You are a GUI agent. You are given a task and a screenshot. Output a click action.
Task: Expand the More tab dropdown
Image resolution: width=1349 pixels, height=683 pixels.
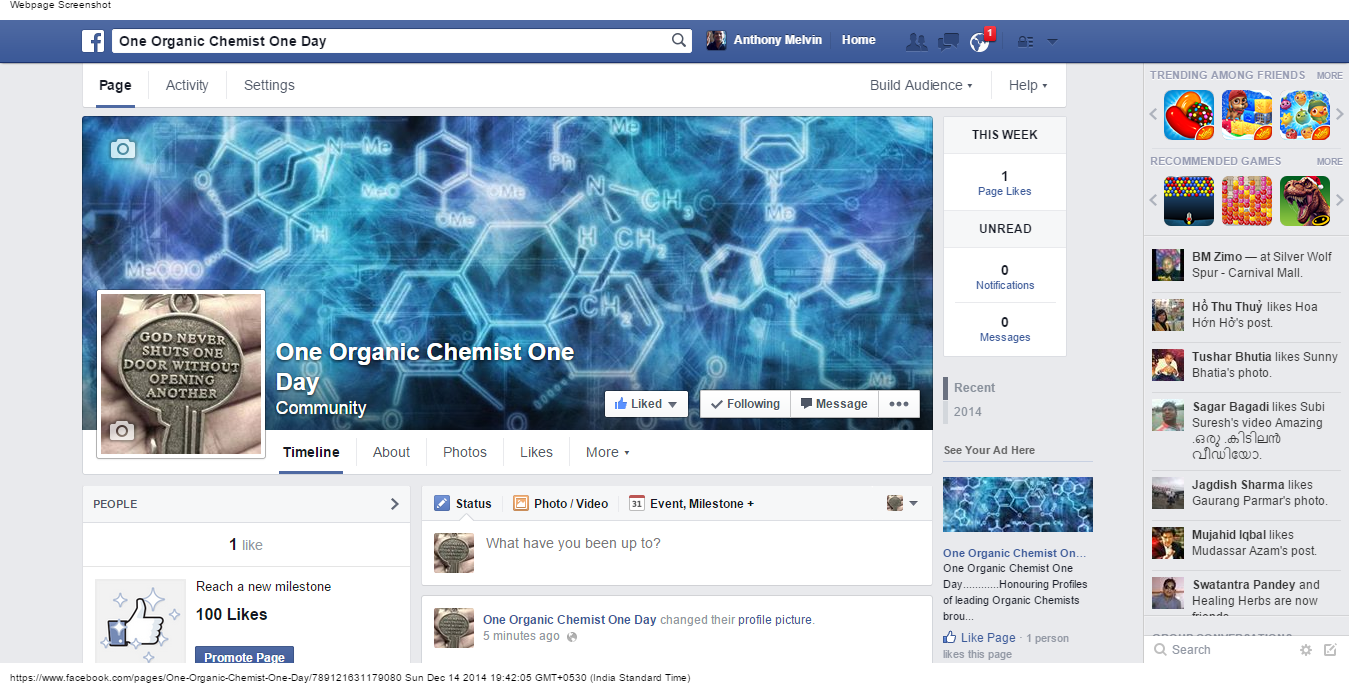point(607,452)
